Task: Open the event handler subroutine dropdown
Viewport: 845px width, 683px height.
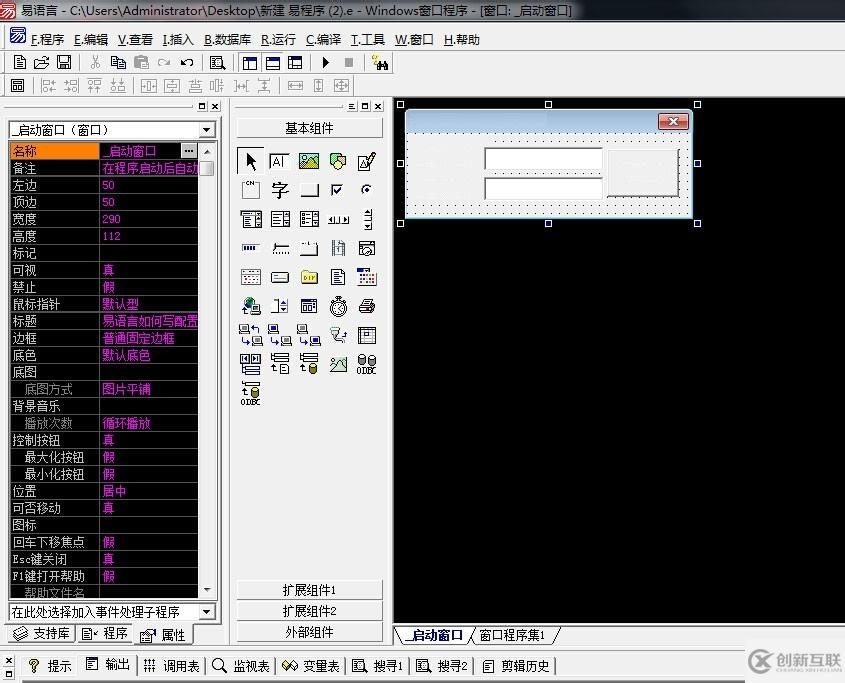Action: pyautogui.click(x=207, y=611)
